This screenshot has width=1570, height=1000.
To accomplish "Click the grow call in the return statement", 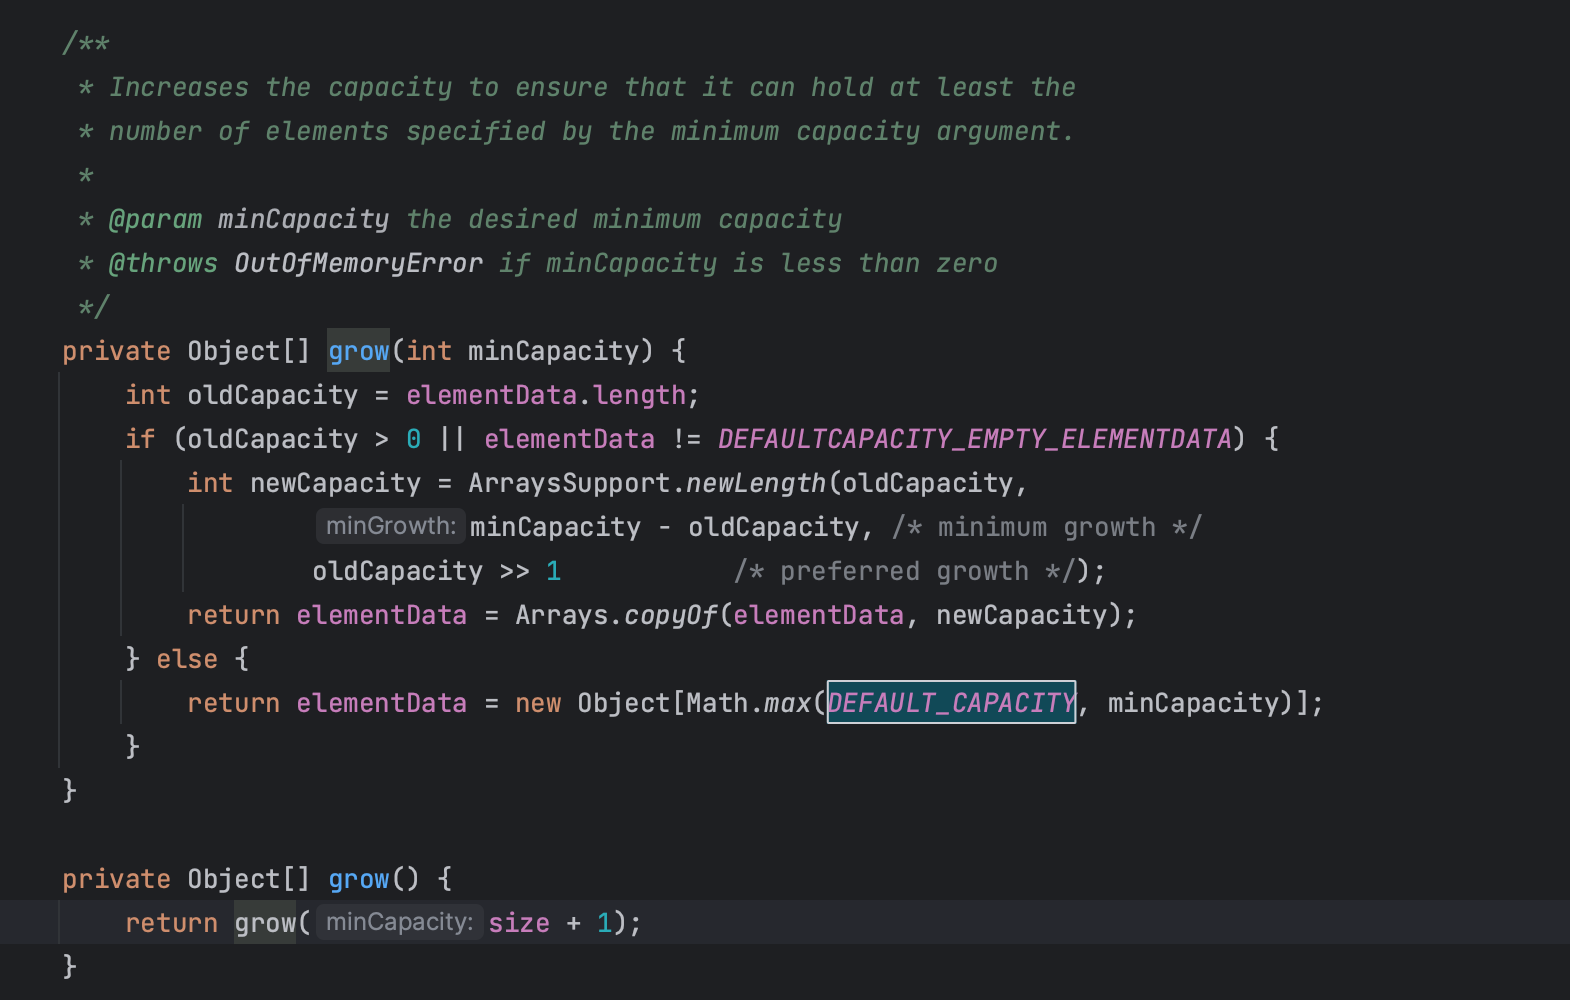I will 265,923.
